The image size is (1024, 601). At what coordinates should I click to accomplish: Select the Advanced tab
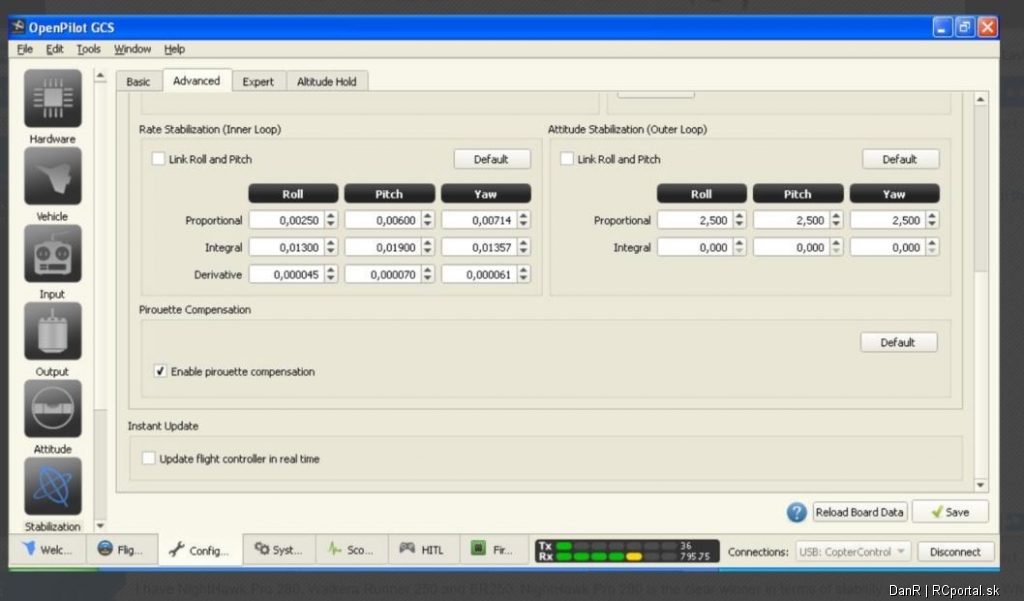coord(197,80)
